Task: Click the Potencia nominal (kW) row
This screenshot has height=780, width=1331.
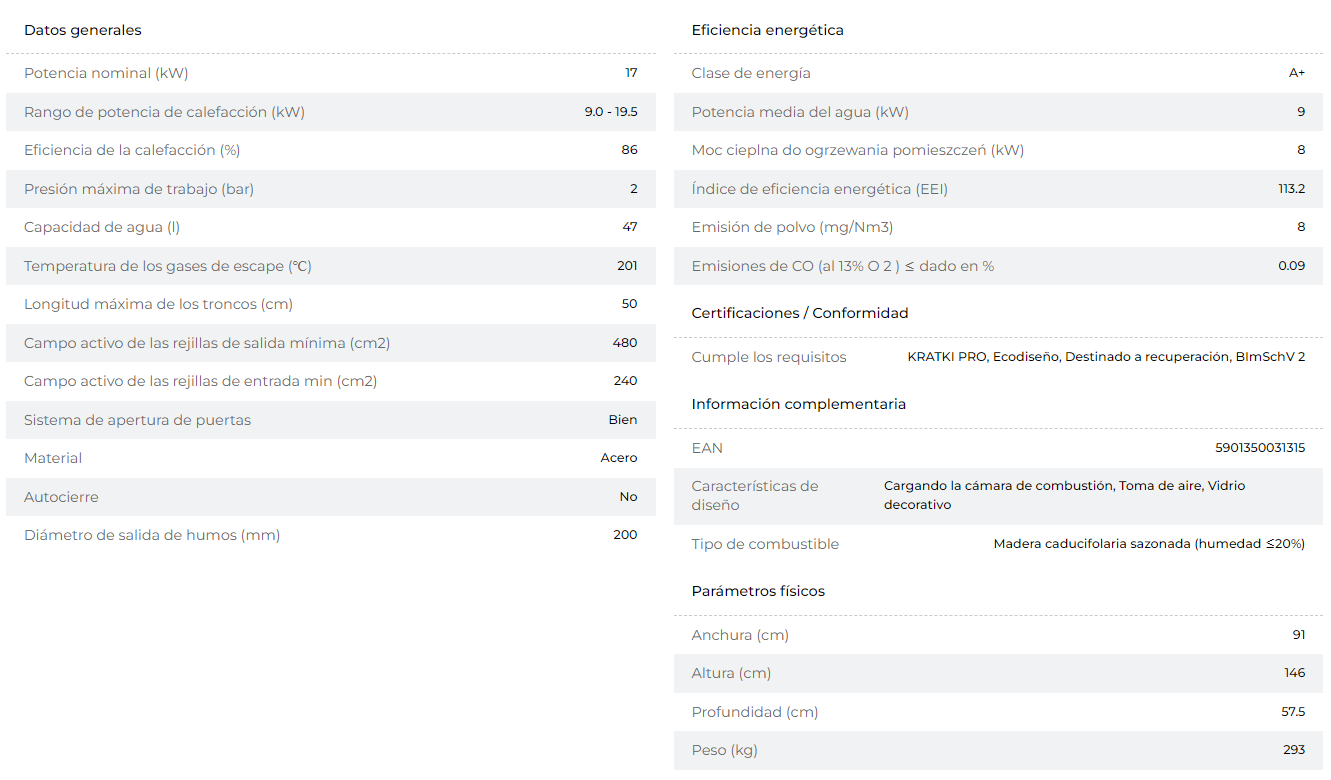Action: click(331, 73)
